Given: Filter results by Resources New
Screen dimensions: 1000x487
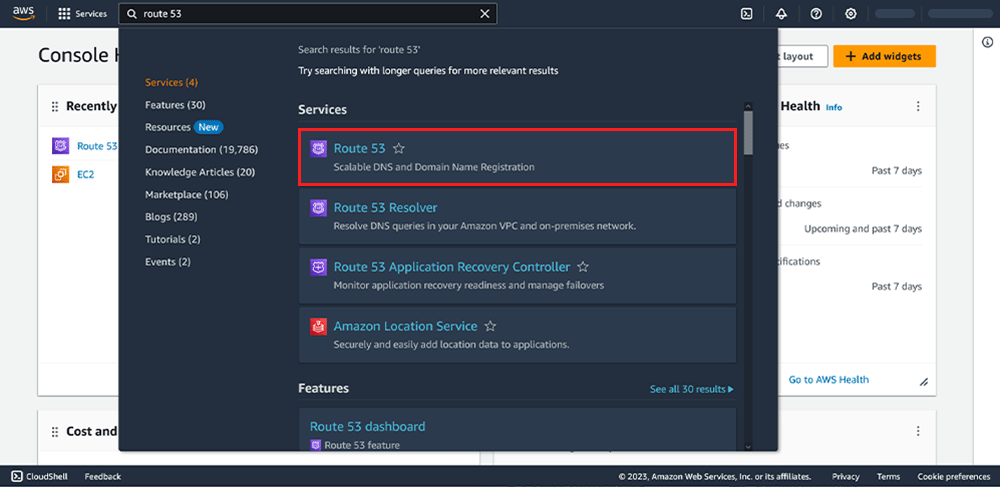Looking at the screenshot, I should [x=184, y=127].
